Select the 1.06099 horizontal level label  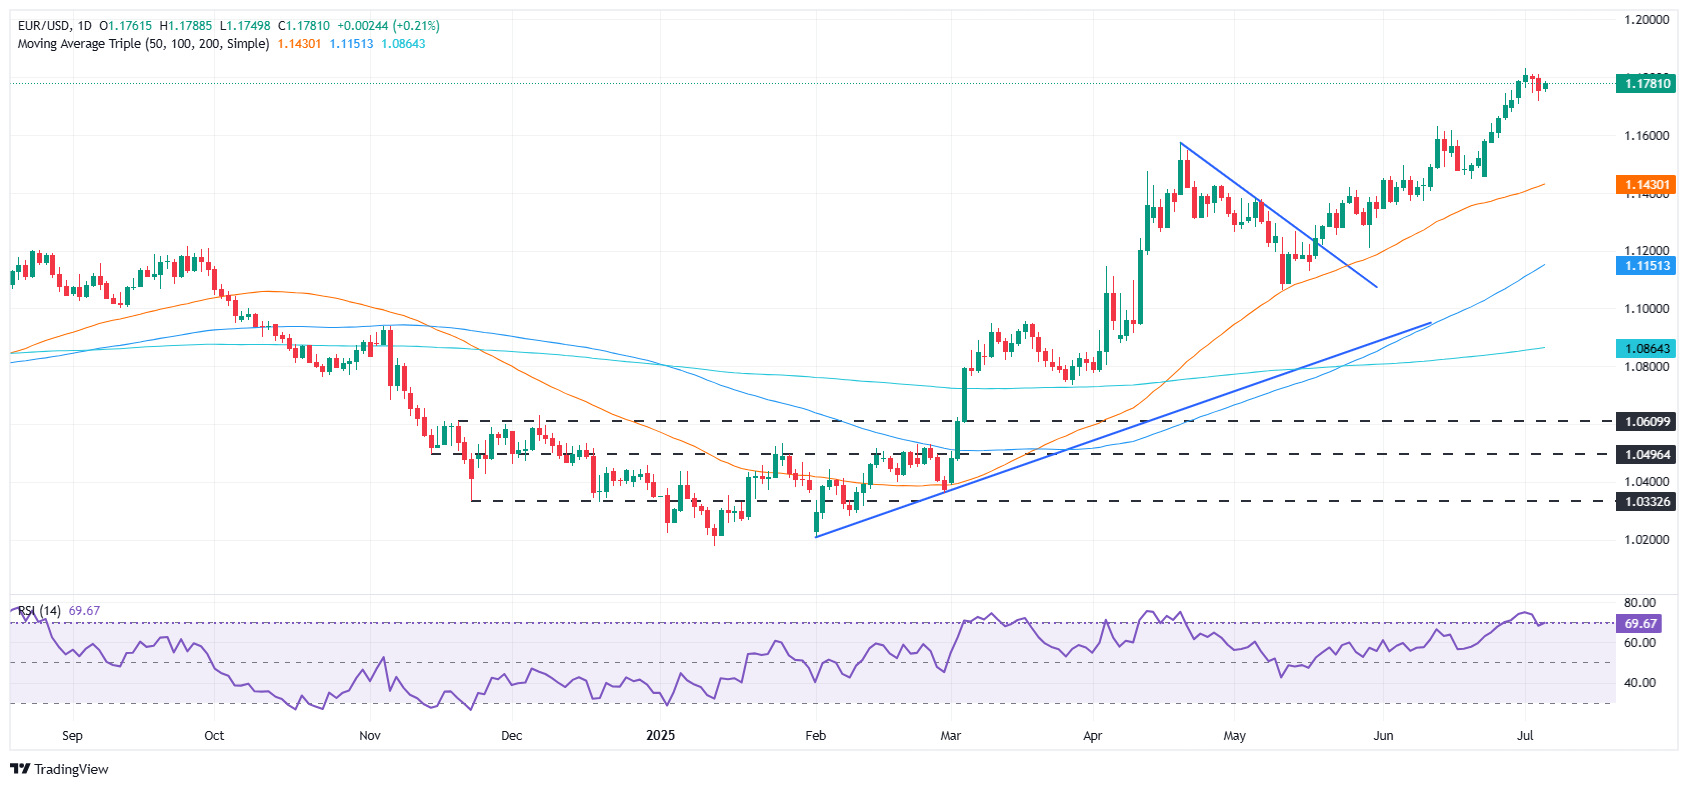pyautogui.click(x=1645, y=422)
